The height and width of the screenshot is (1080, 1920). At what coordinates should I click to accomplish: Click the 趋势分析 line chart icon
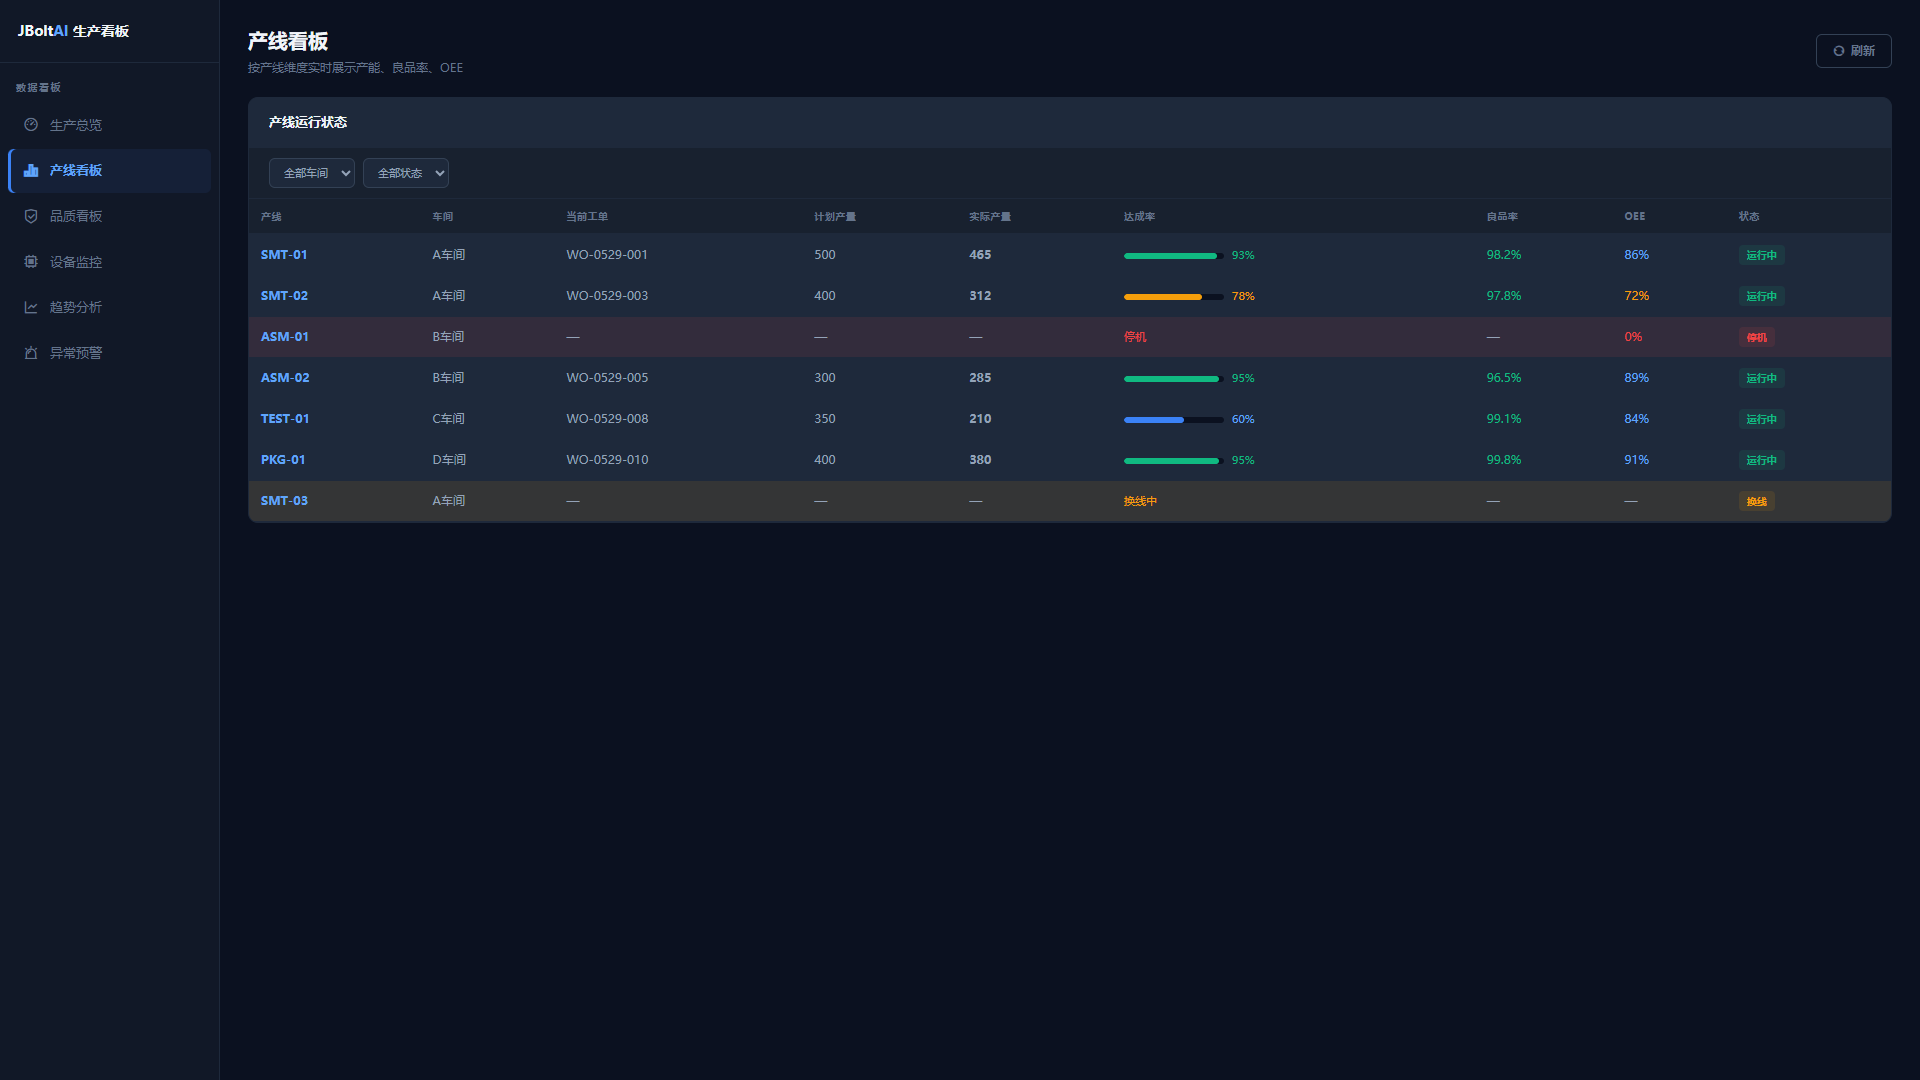[31, 307]
